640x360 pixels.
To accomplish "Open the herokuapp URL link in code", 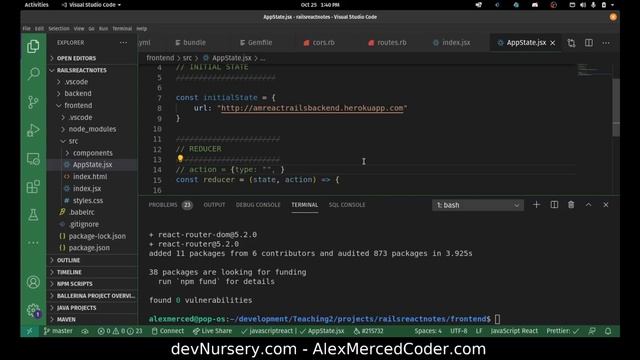I will [x=312, y=108].
